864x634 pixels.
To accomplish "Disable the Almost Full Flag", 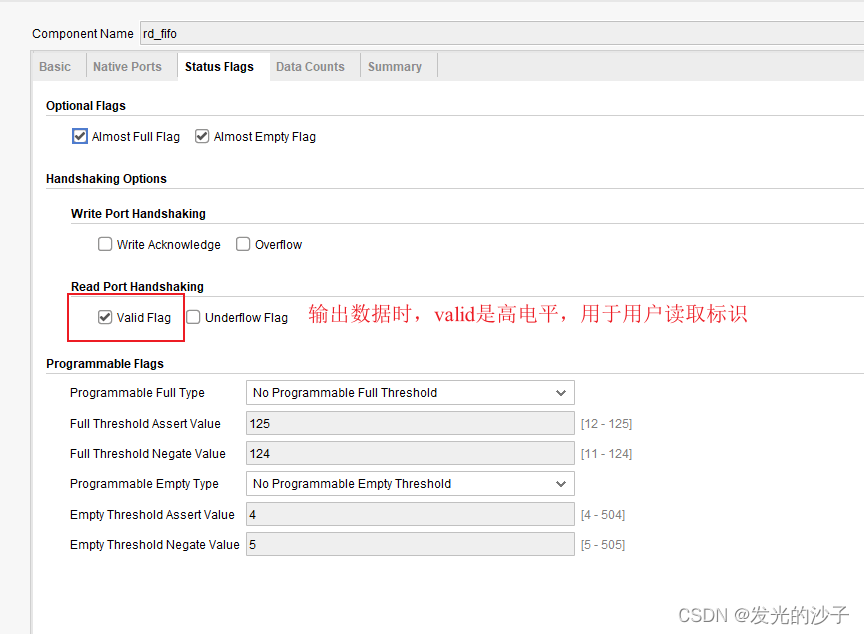I will 79,136.
